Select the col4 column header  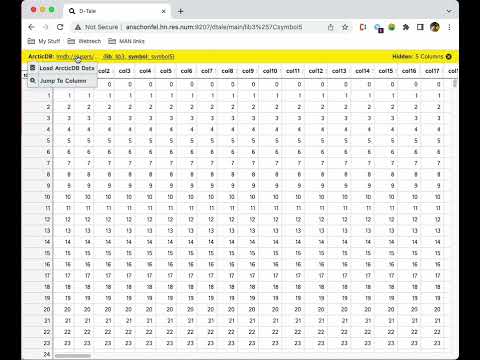145,71
